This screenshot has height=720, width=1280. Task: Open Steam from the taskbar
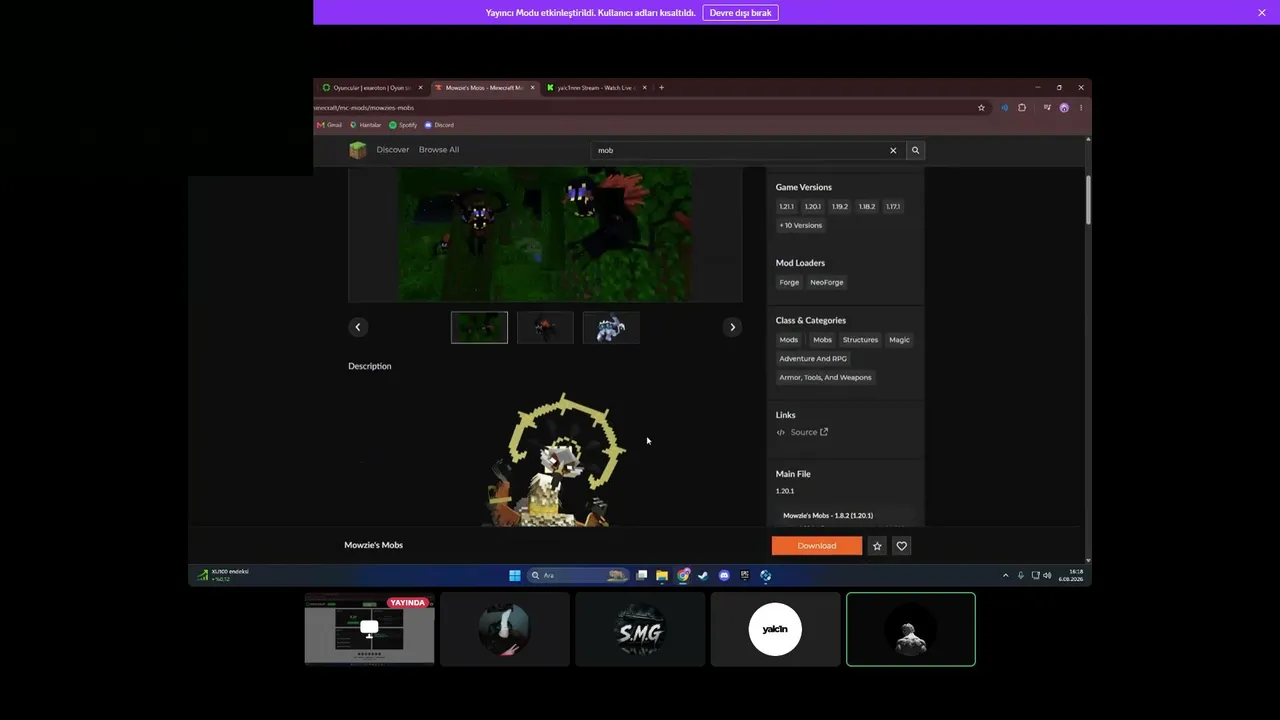703,575
